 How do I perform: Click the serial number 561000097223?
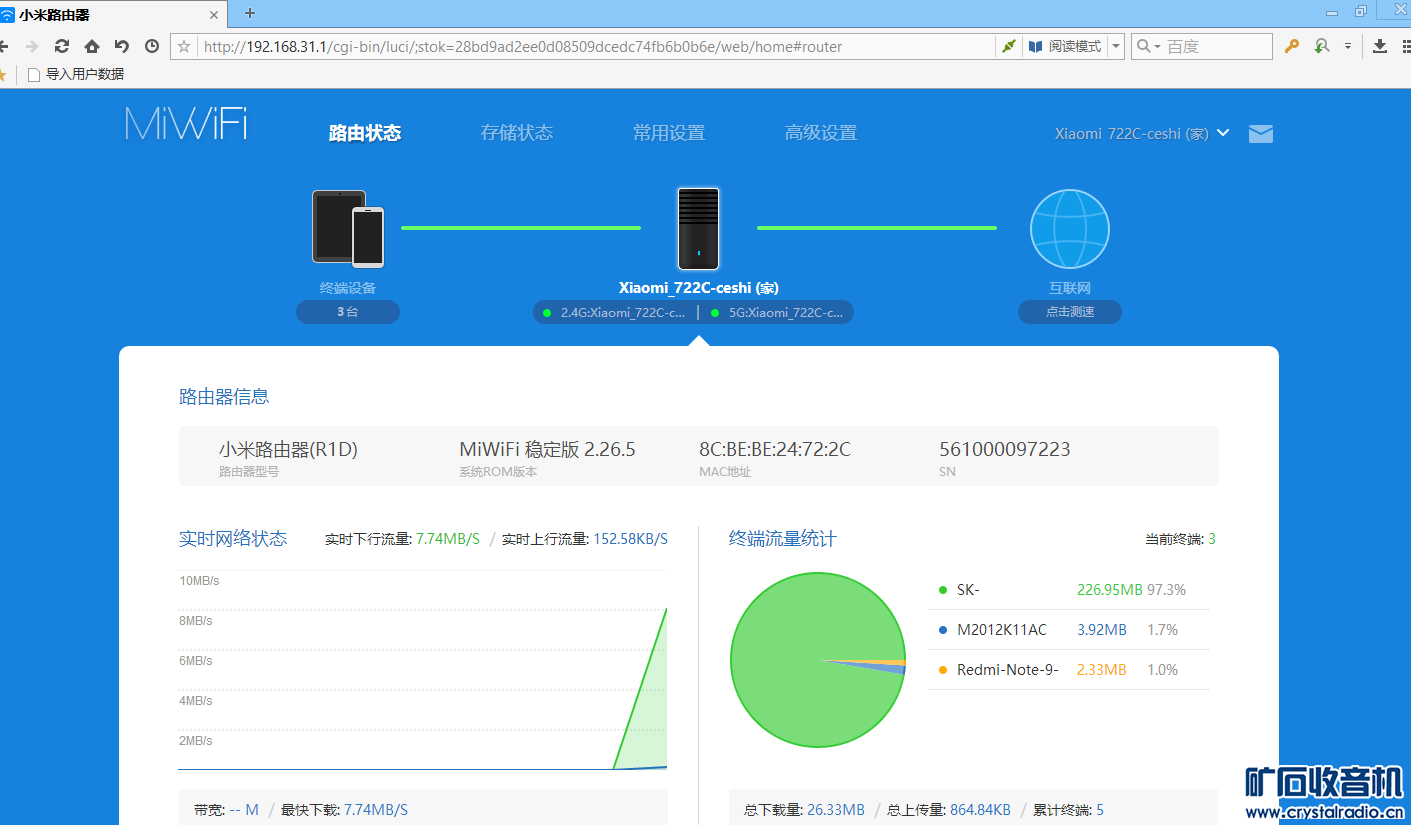pyautogui.click(x=1005, y=450)
